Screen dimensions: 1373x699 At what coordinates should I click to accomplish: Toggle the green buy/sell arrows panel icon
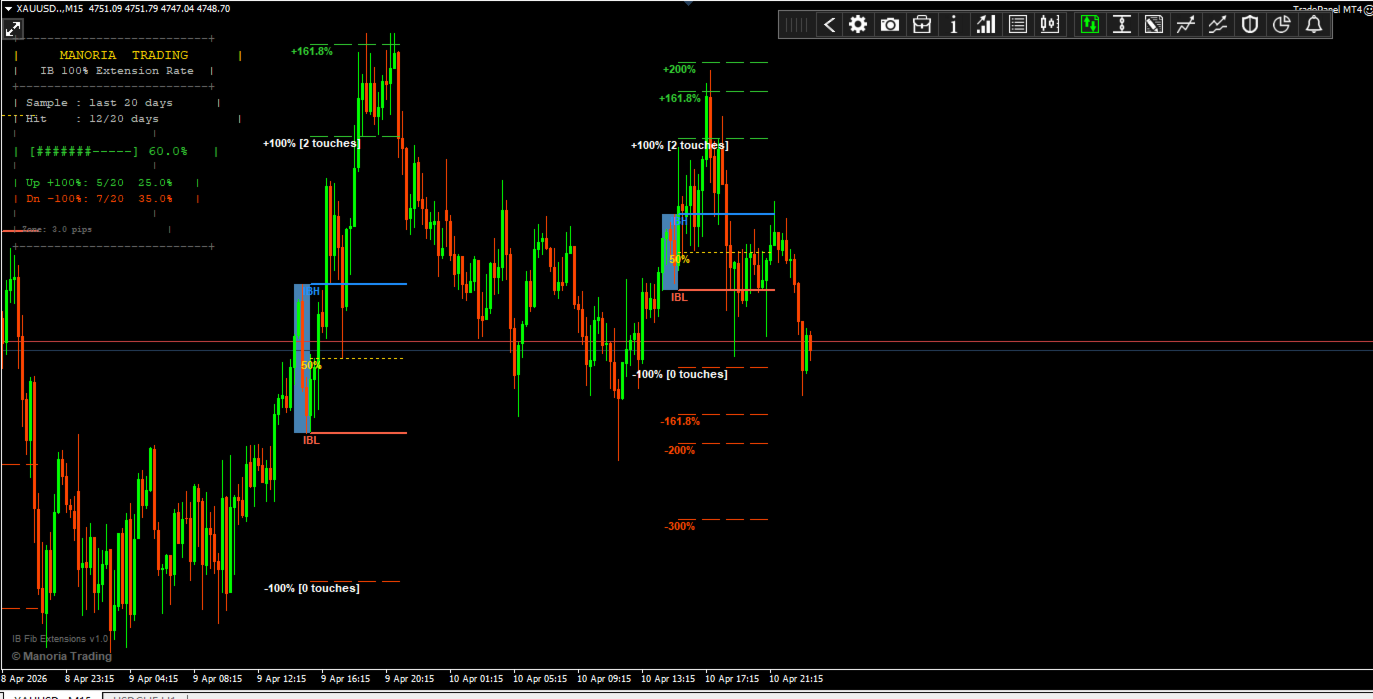point(1090,25)
